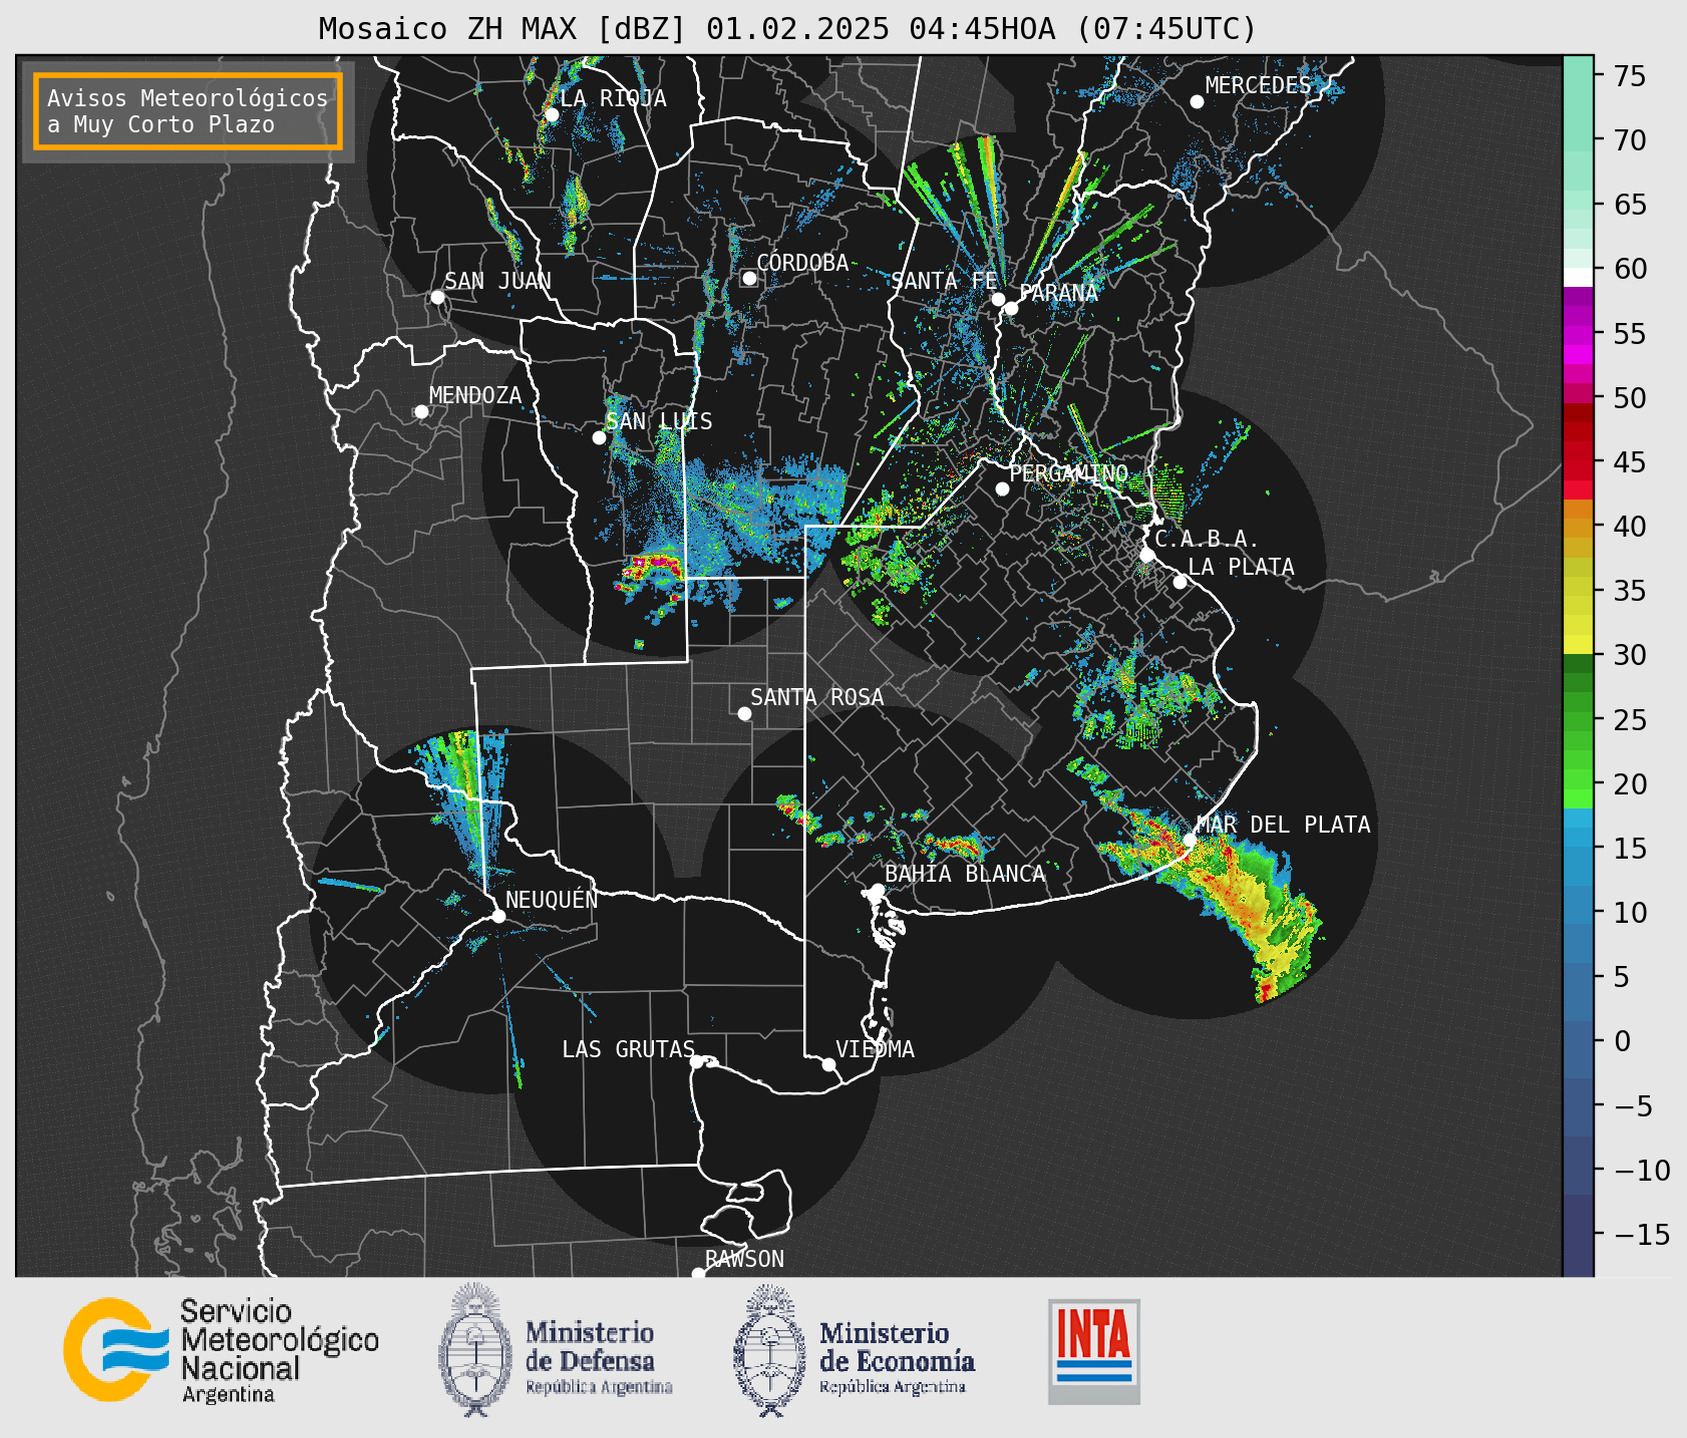Click the Avisos Meteorológicos a Muy Corto Plazo box
The height and width of the screenshot is (1438, 1687).
pyautogui.click(x=188, y=111)
